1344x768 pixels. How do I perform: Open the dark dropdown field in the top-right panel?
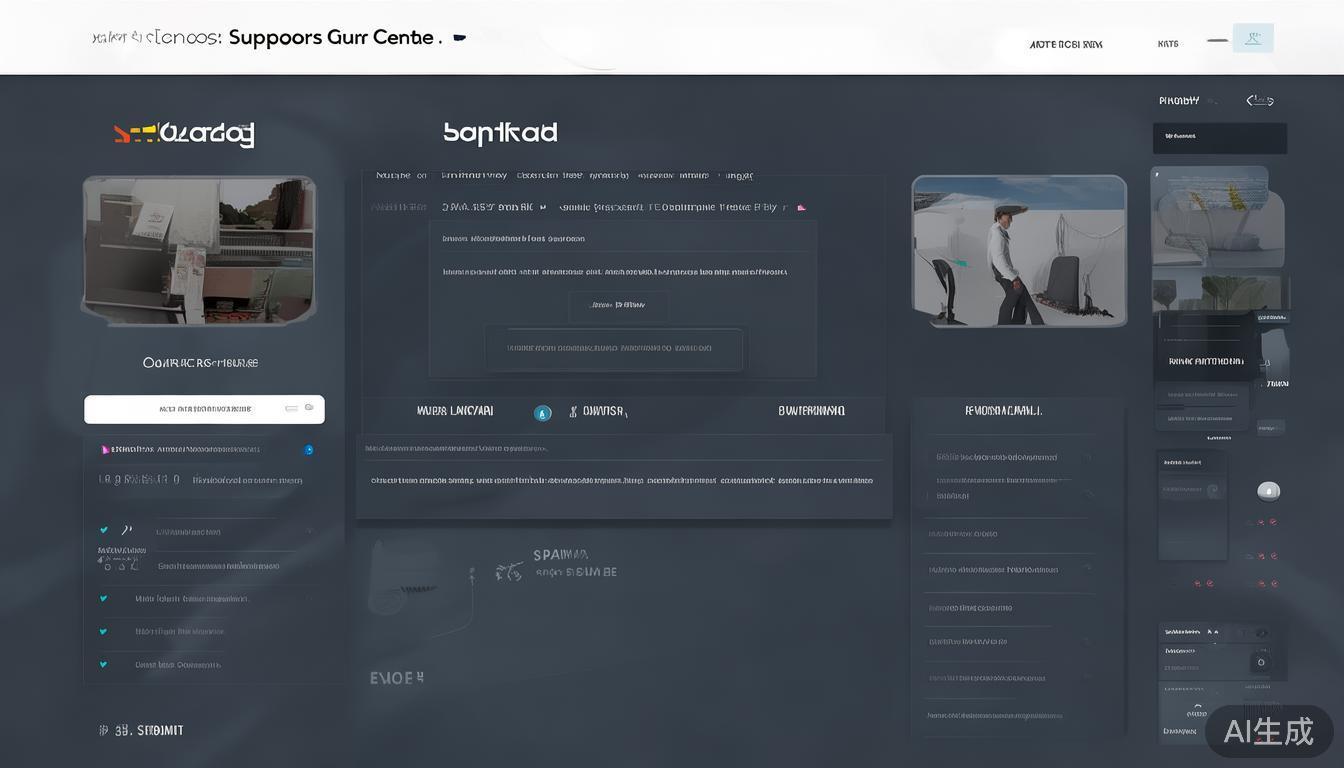coord(1219,137)
